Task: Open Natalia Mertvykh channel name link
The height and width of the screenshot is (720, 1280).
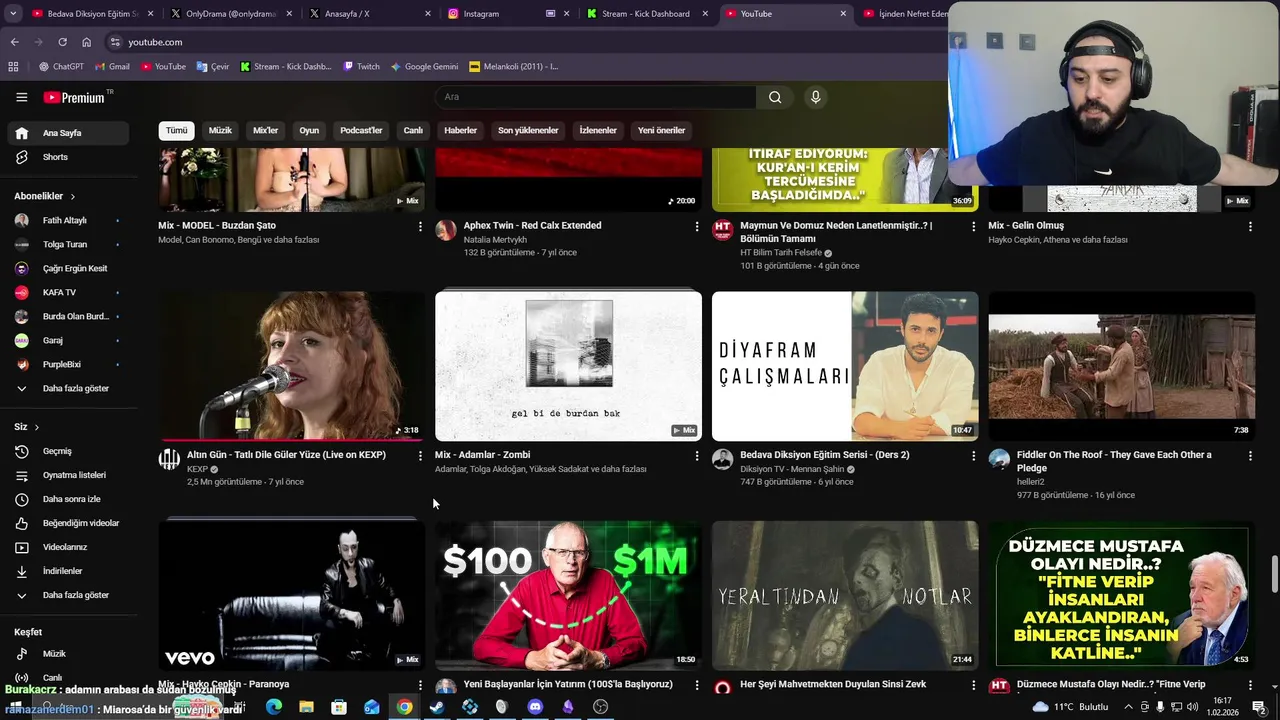Action: tap(495, 240)
